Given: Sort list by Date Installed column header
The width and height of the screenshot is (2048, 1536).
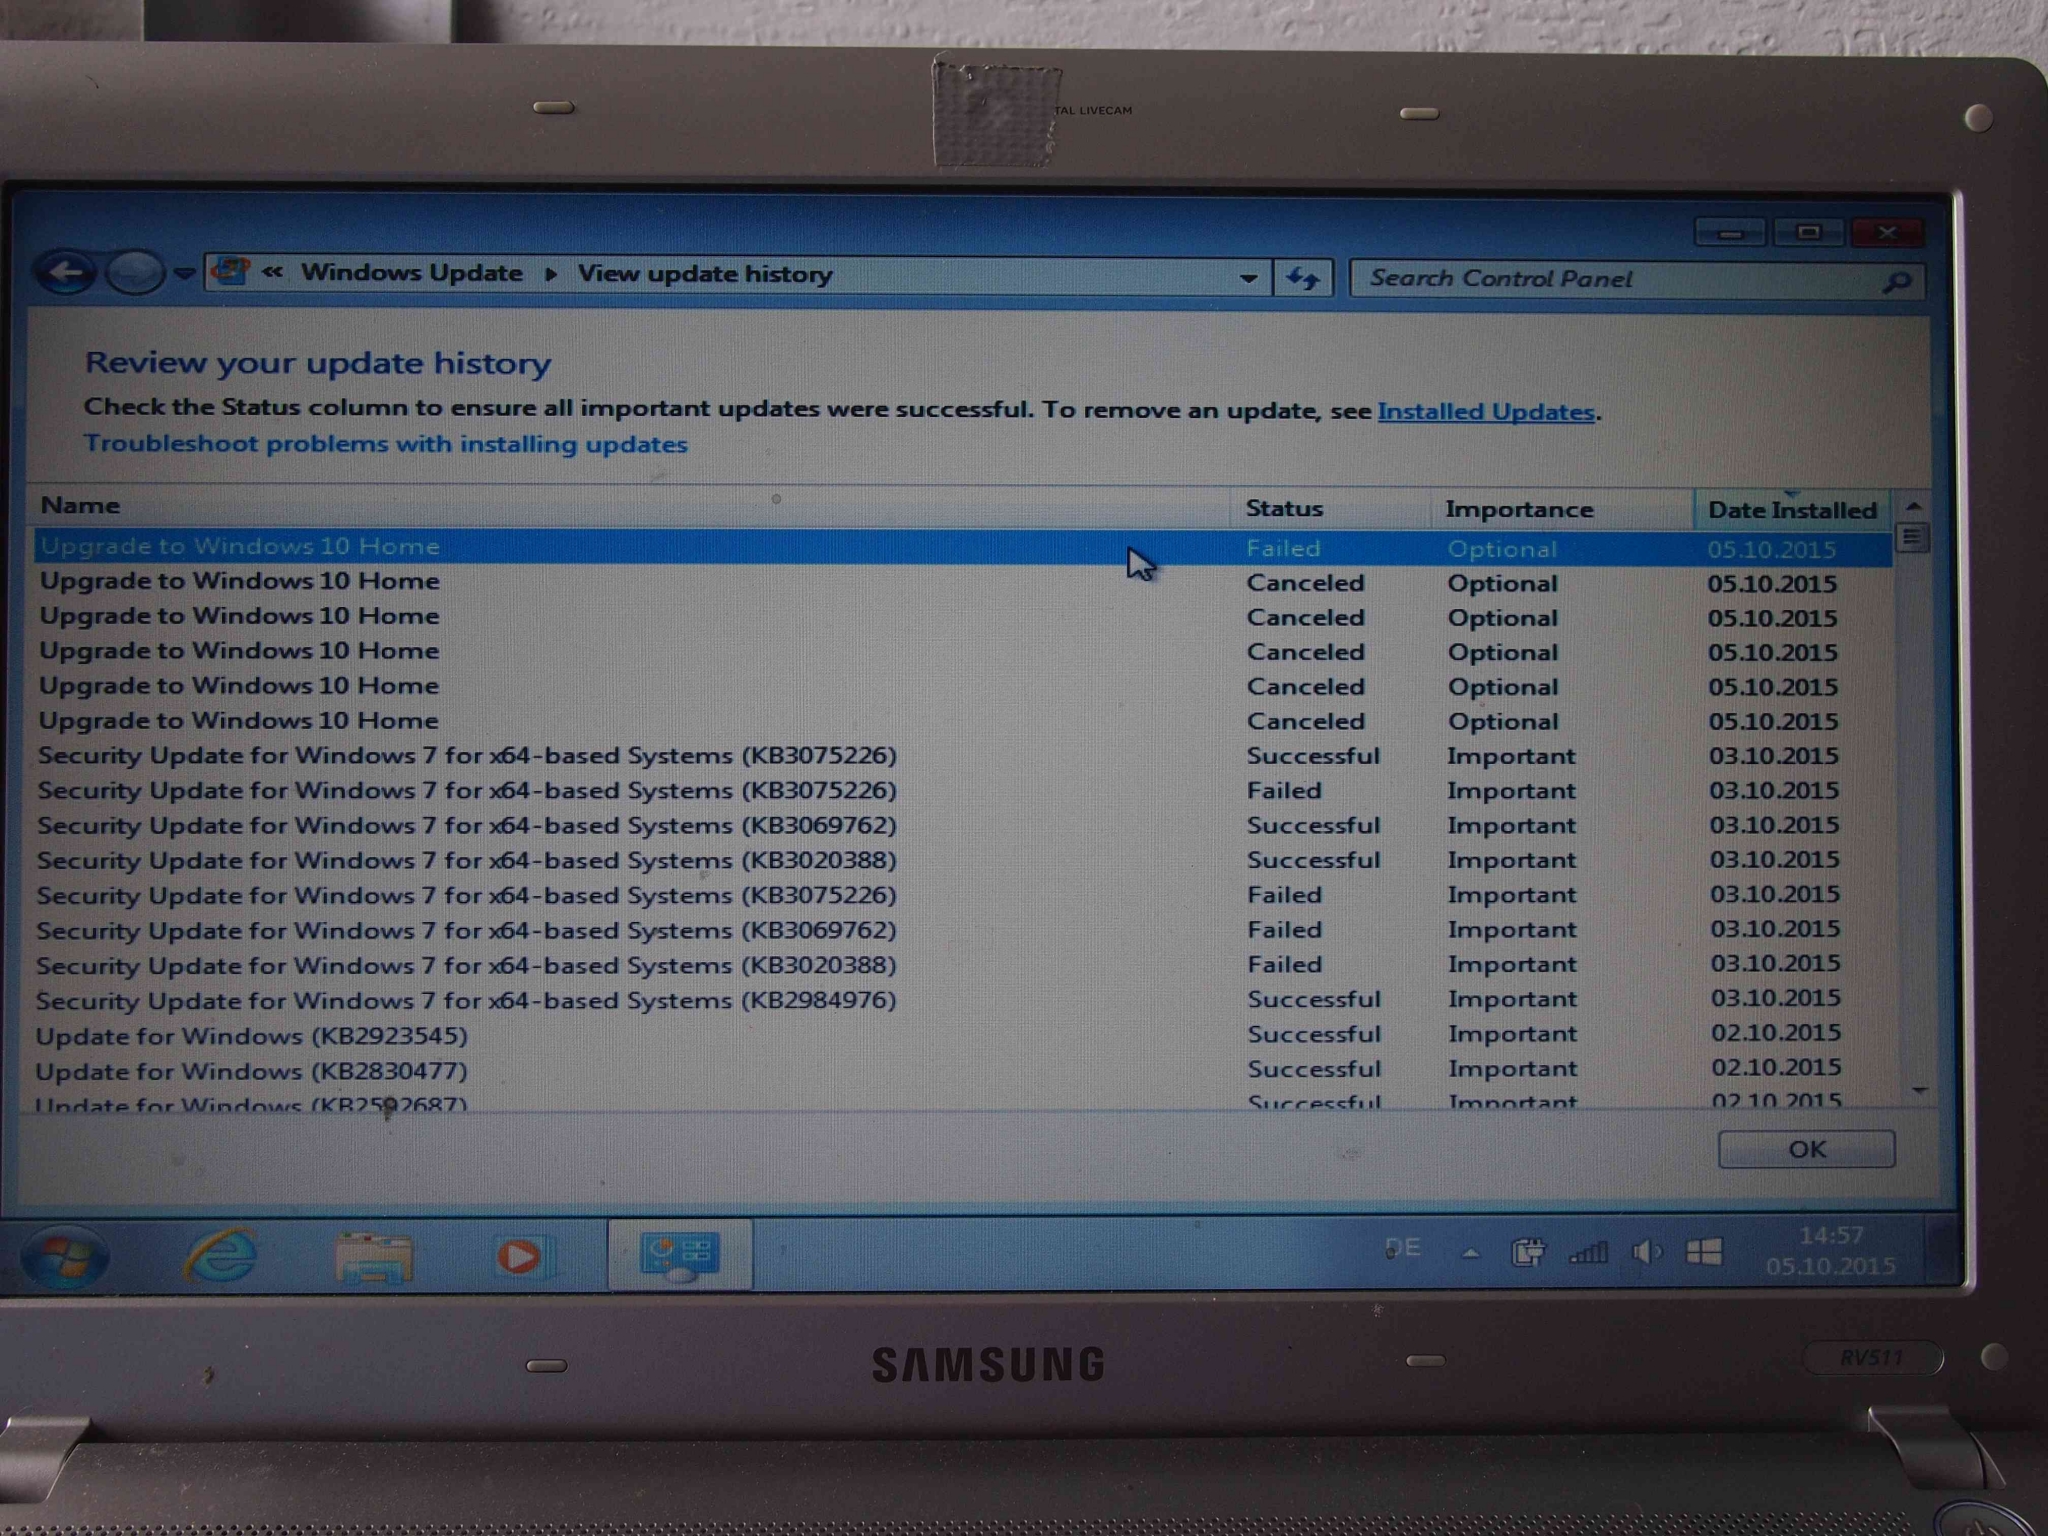Looking at the screenshot, I should pos(1791,510).
